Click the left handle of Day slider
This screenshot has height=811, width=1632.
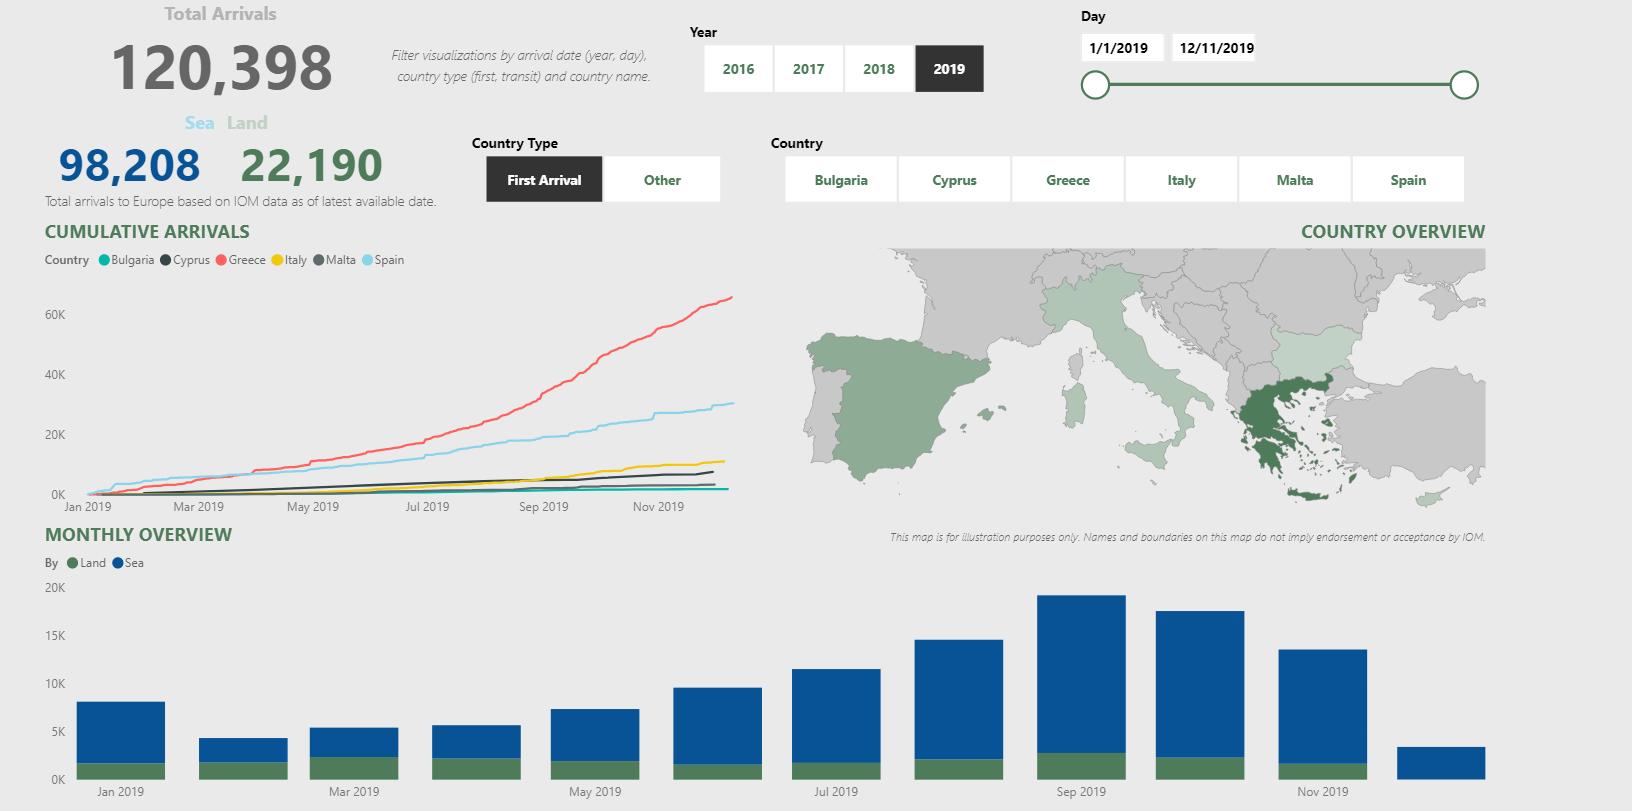coord(1096,85)
